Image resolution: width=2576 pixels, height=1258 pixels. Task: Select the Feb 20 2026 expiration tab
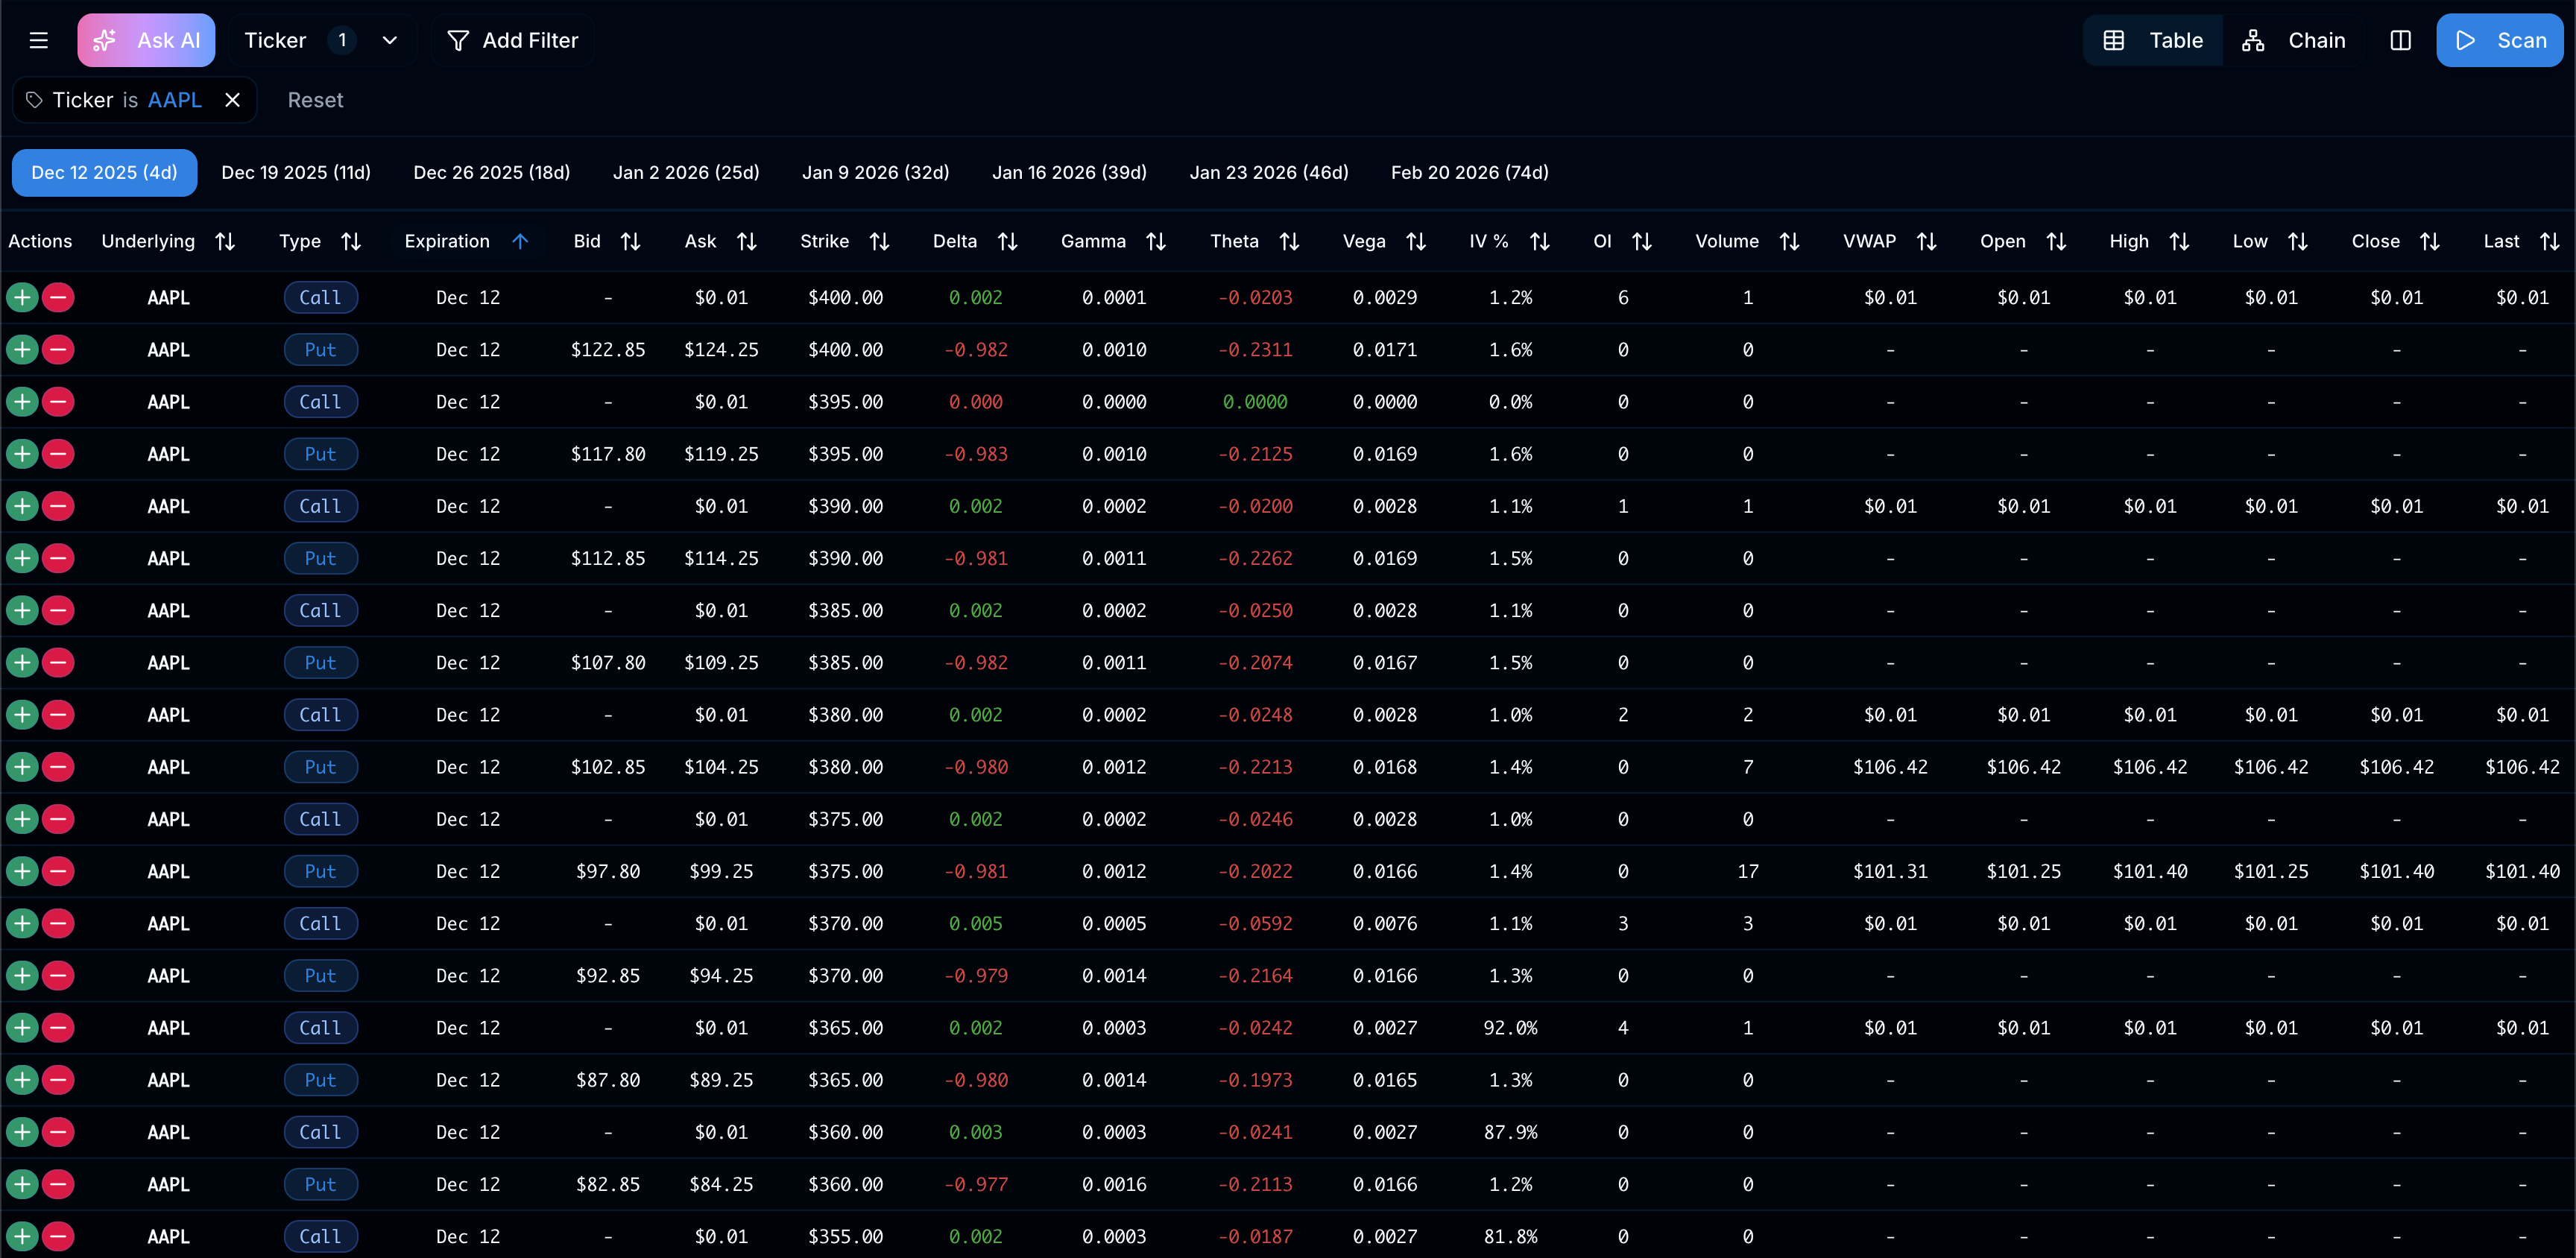[1468, 172]
